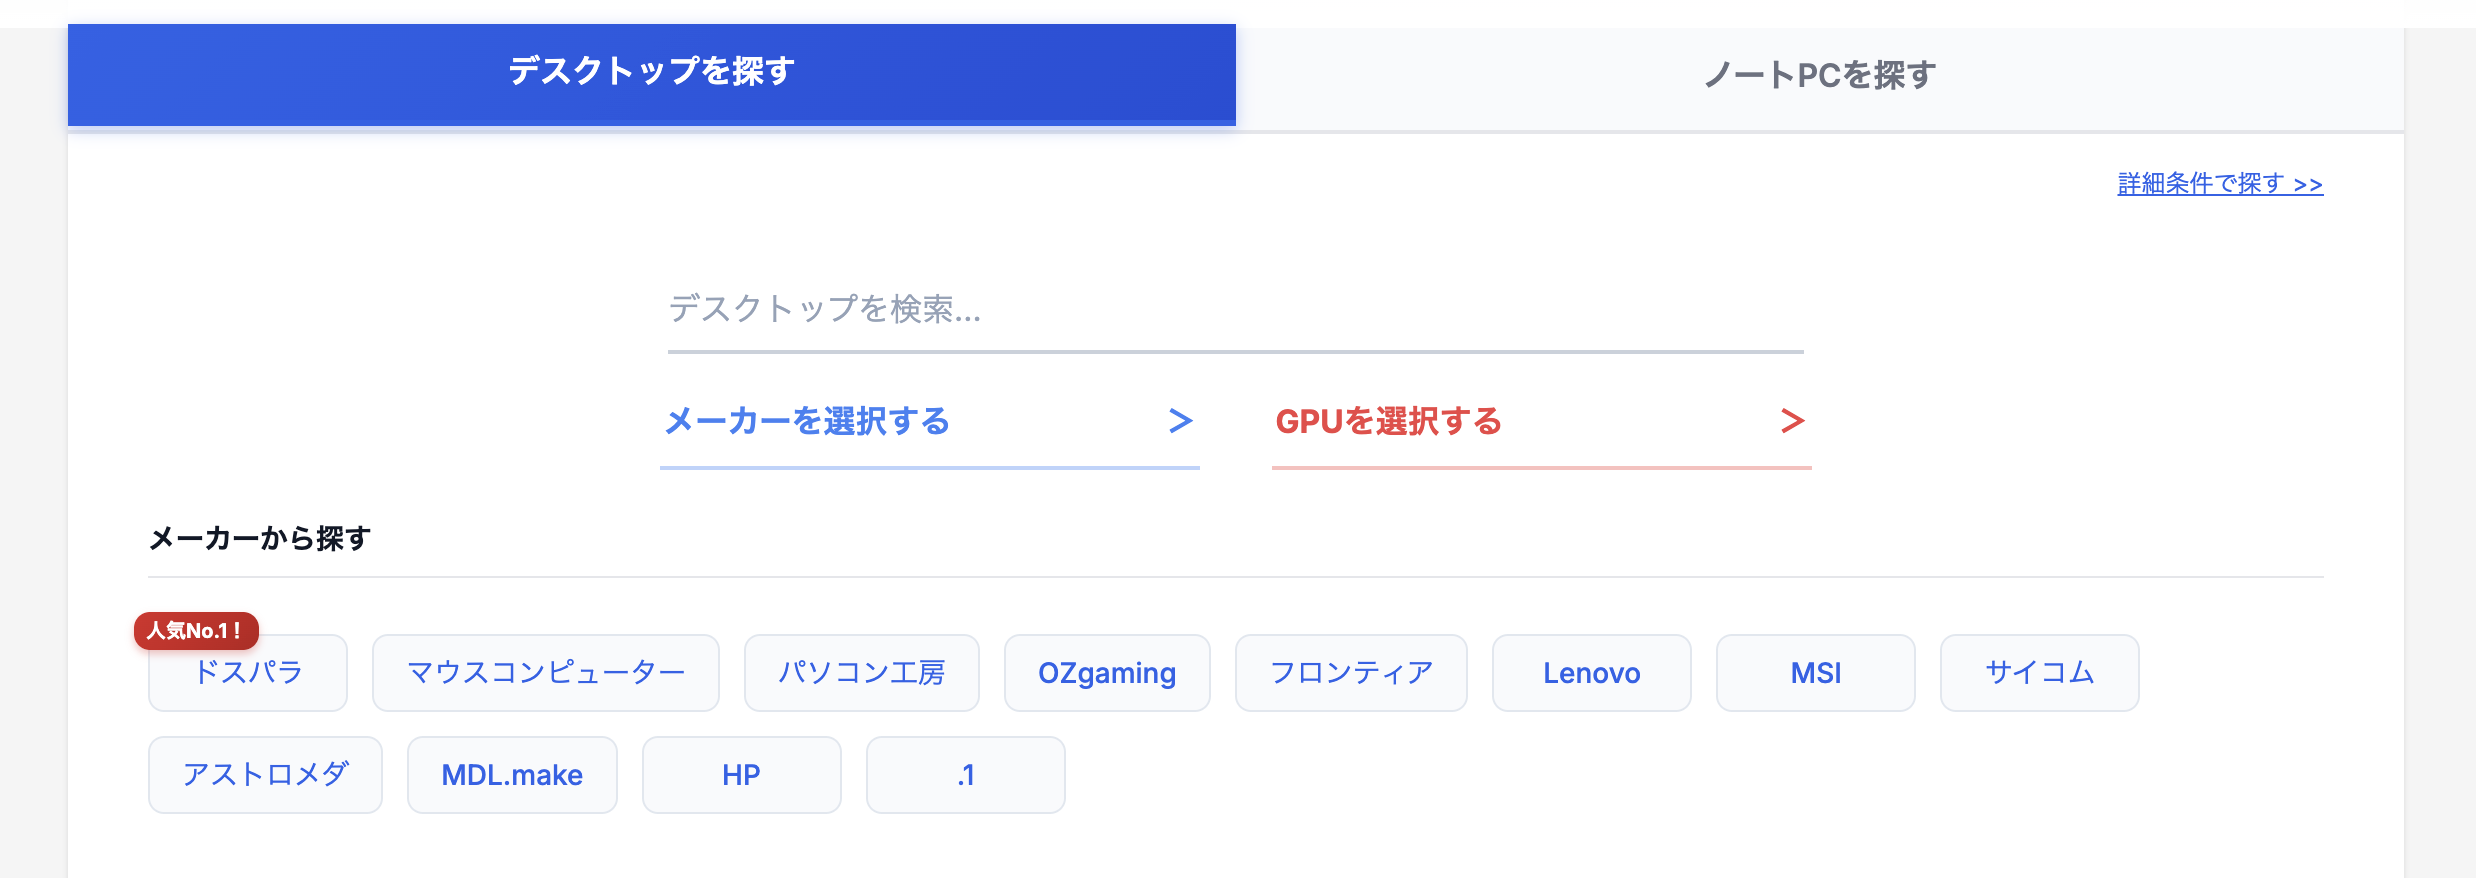Choose マウスコンピューター maker
The height and width of the screenshot is (878, 2476).
pos(545,673)
